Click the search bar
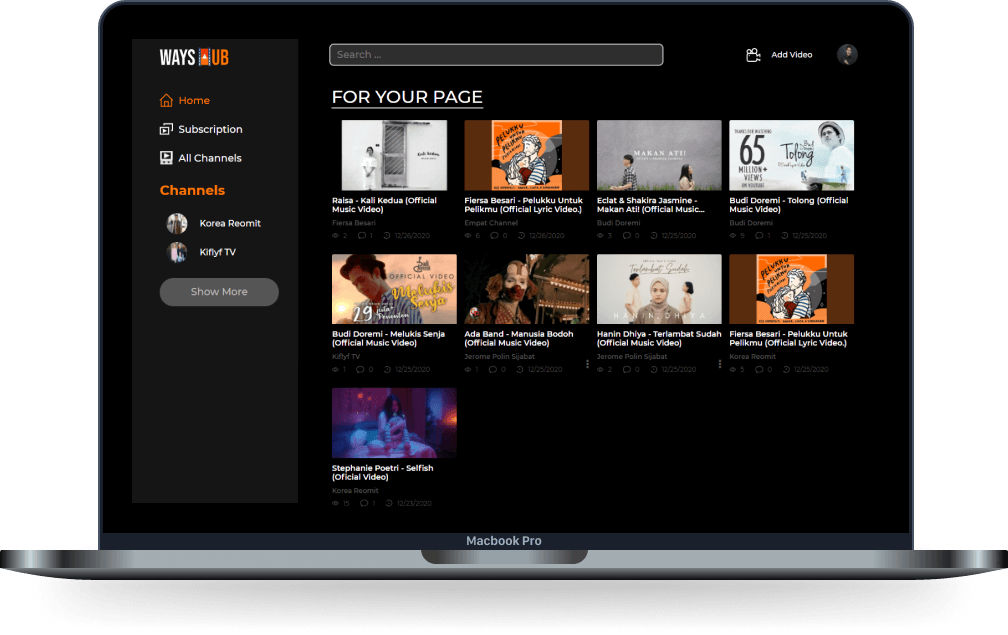 pos(495,54)
